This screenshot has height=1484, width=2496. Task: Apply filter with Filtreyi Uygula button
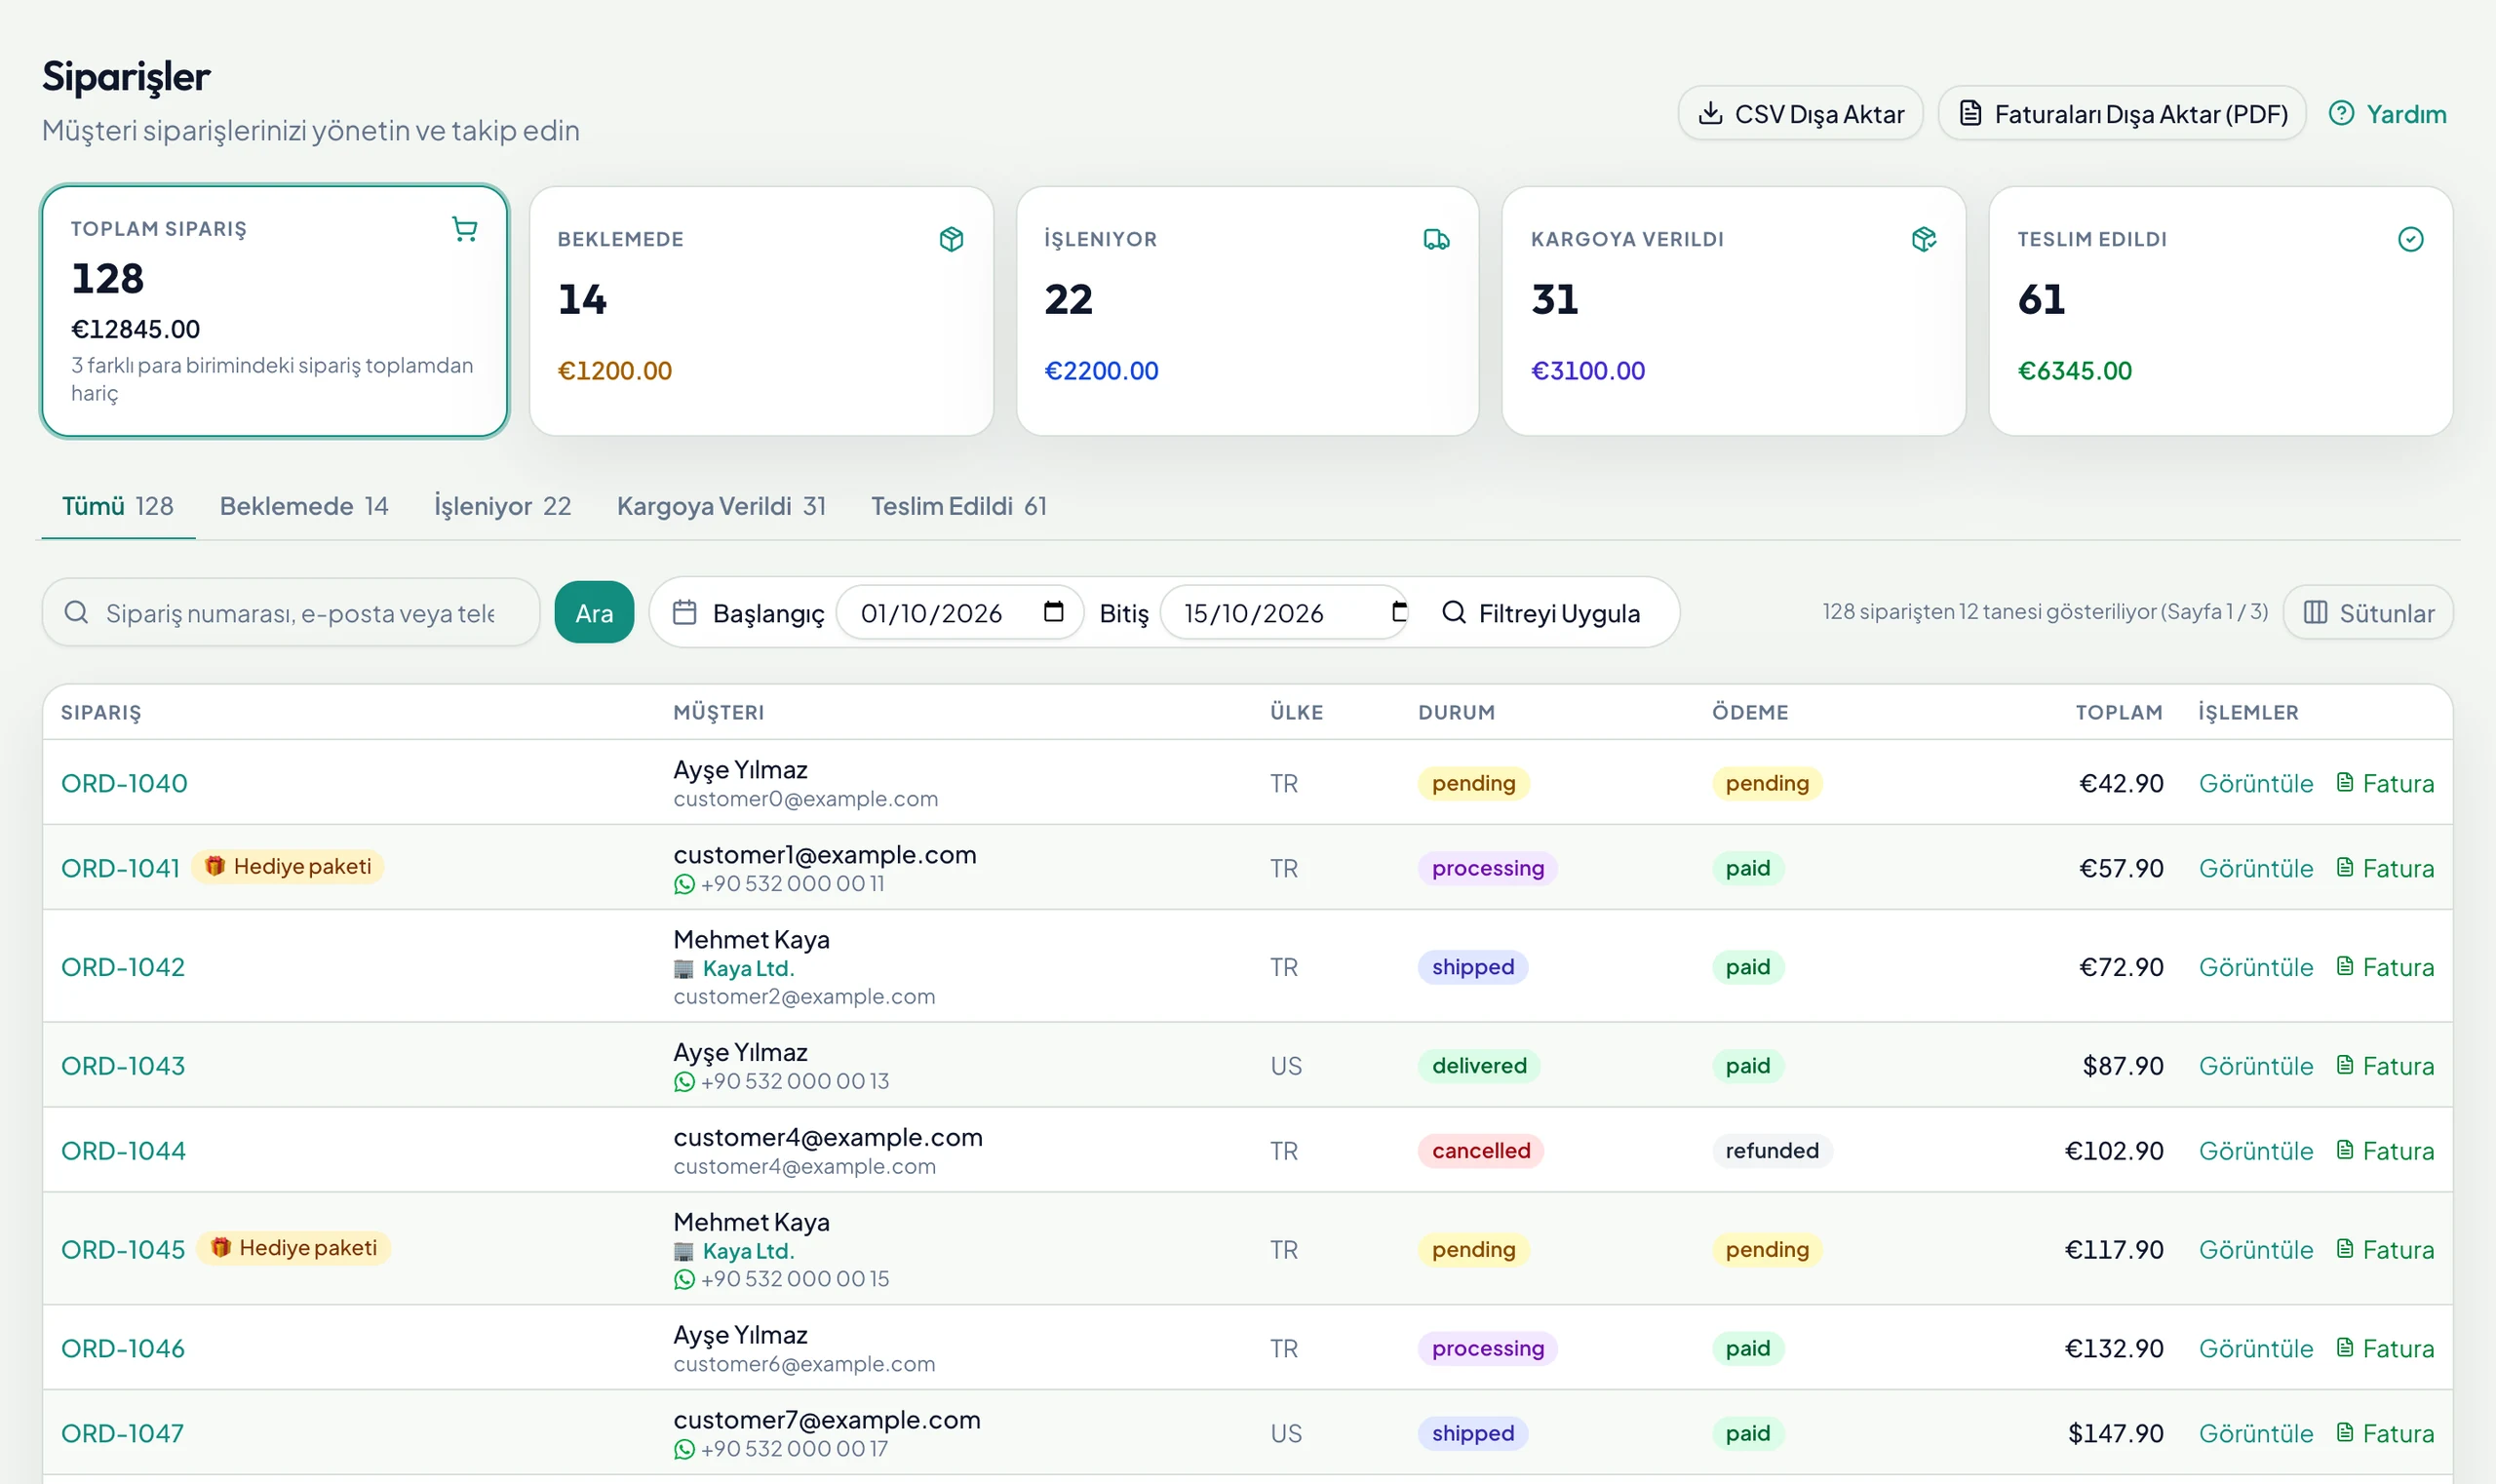pyautogui.click(x=1541, y=612)
